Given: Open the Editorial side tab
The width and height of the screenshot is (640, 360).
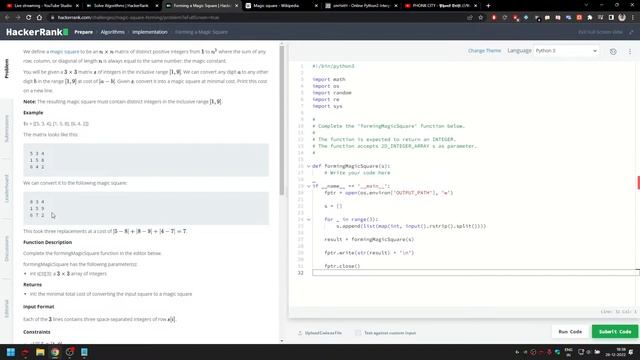Looking at the screenshot, I should click(7, 308).
